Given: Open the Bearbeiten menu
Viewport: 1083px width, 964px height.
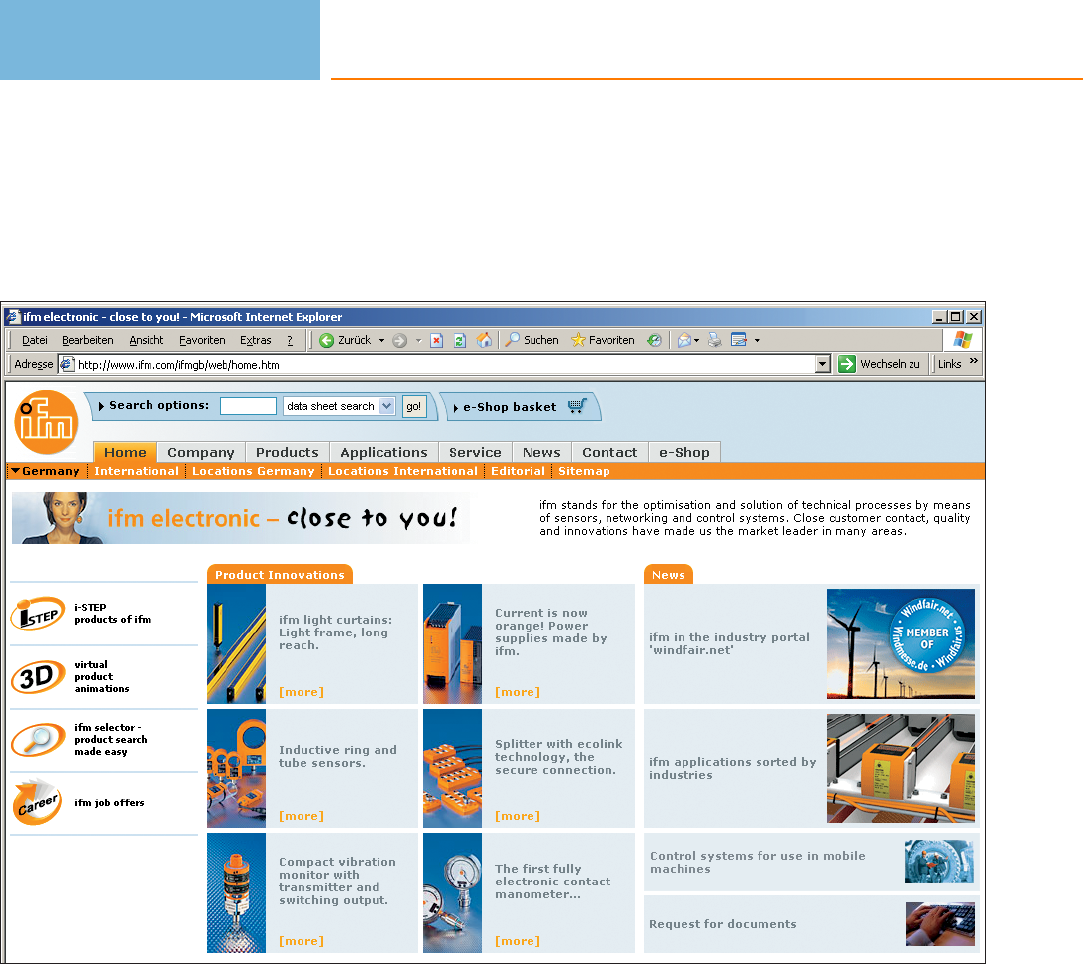Looking at the screenshot, I should click(x=88, y=340).
